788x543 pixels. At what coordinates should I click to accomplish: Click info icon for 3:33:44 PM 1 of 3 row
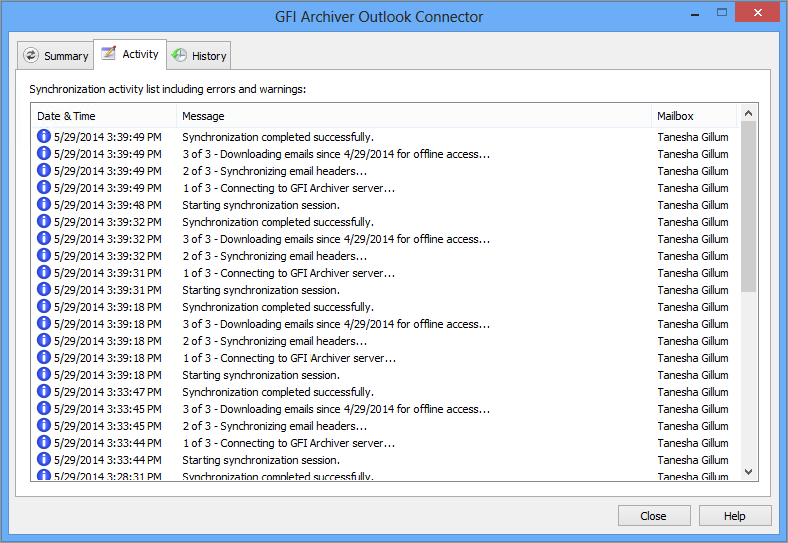coord(44,442)
